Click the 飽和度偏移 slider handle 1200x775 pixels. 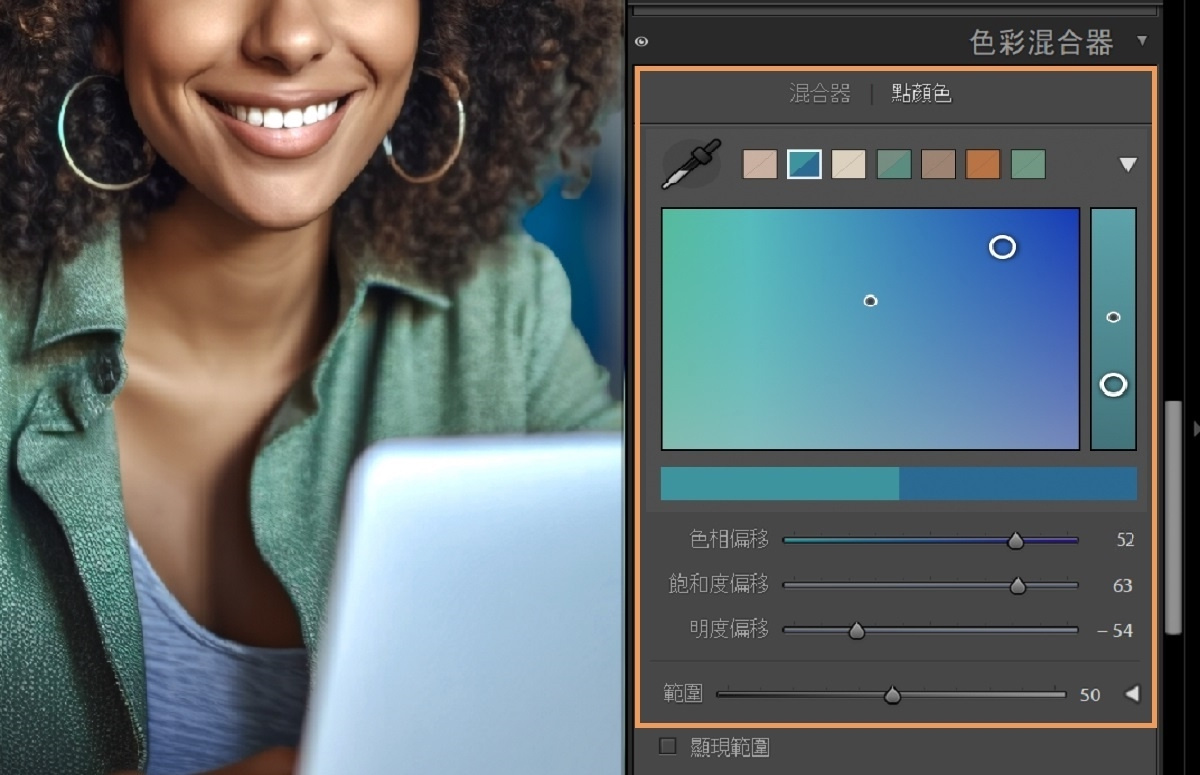tap(1017, 585)
